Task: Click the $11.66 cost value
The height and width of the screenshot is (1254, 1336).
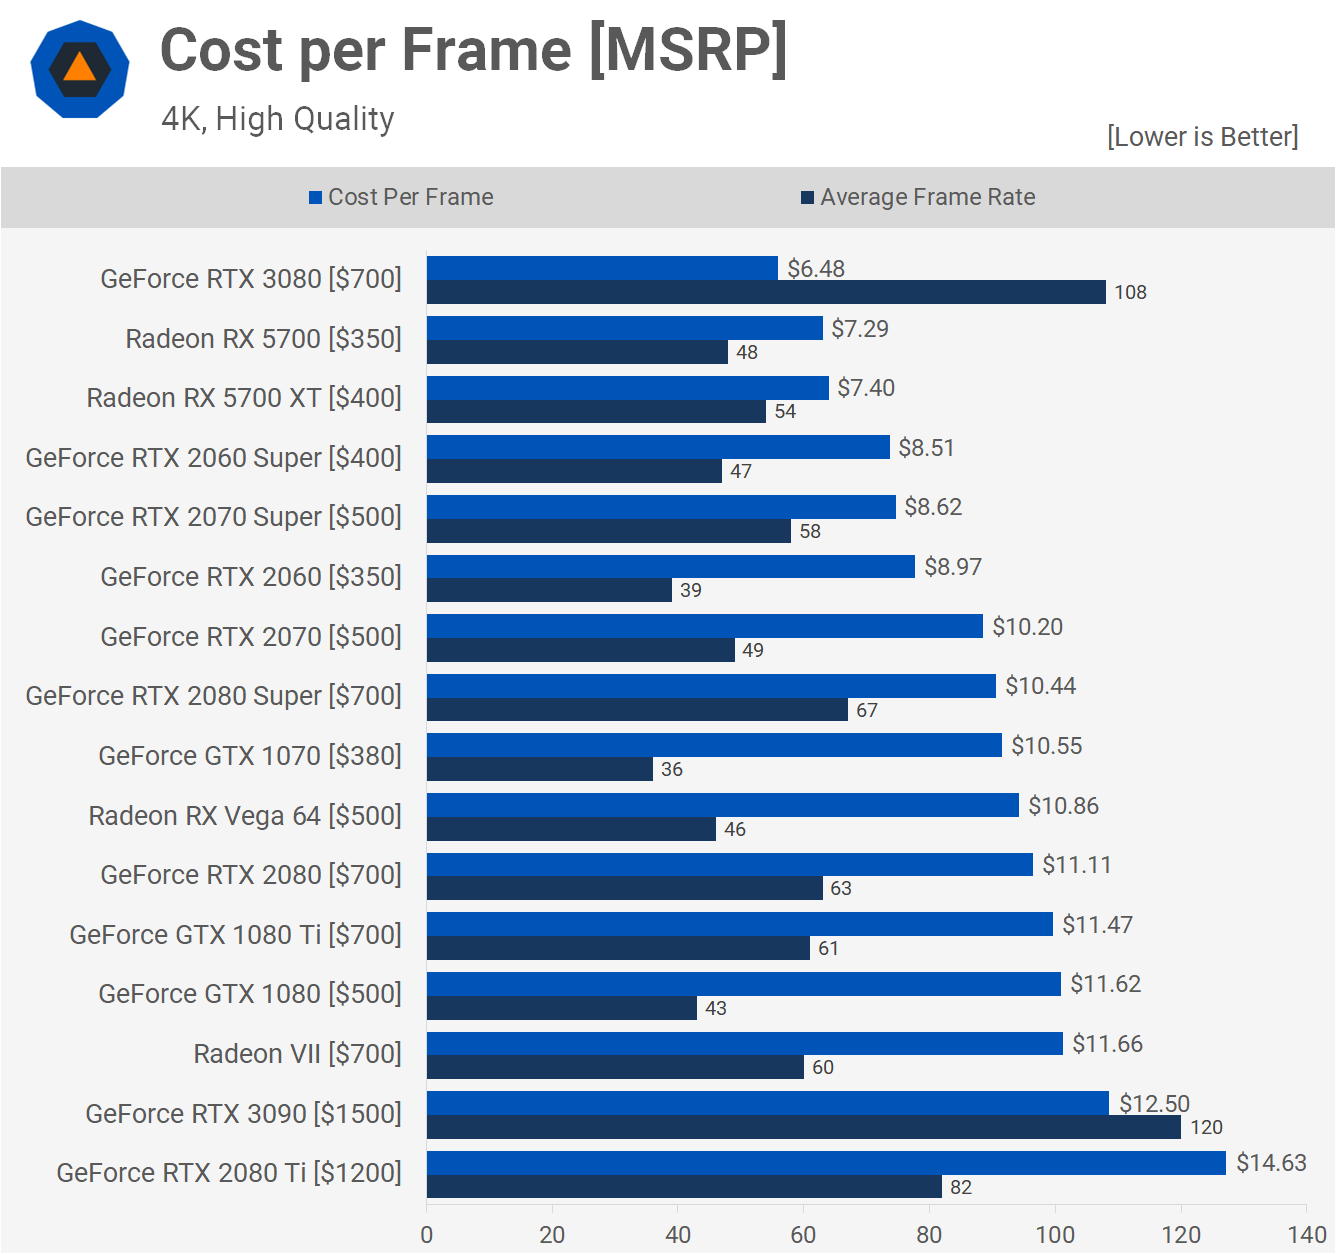Action: tap(1108, 1044)
